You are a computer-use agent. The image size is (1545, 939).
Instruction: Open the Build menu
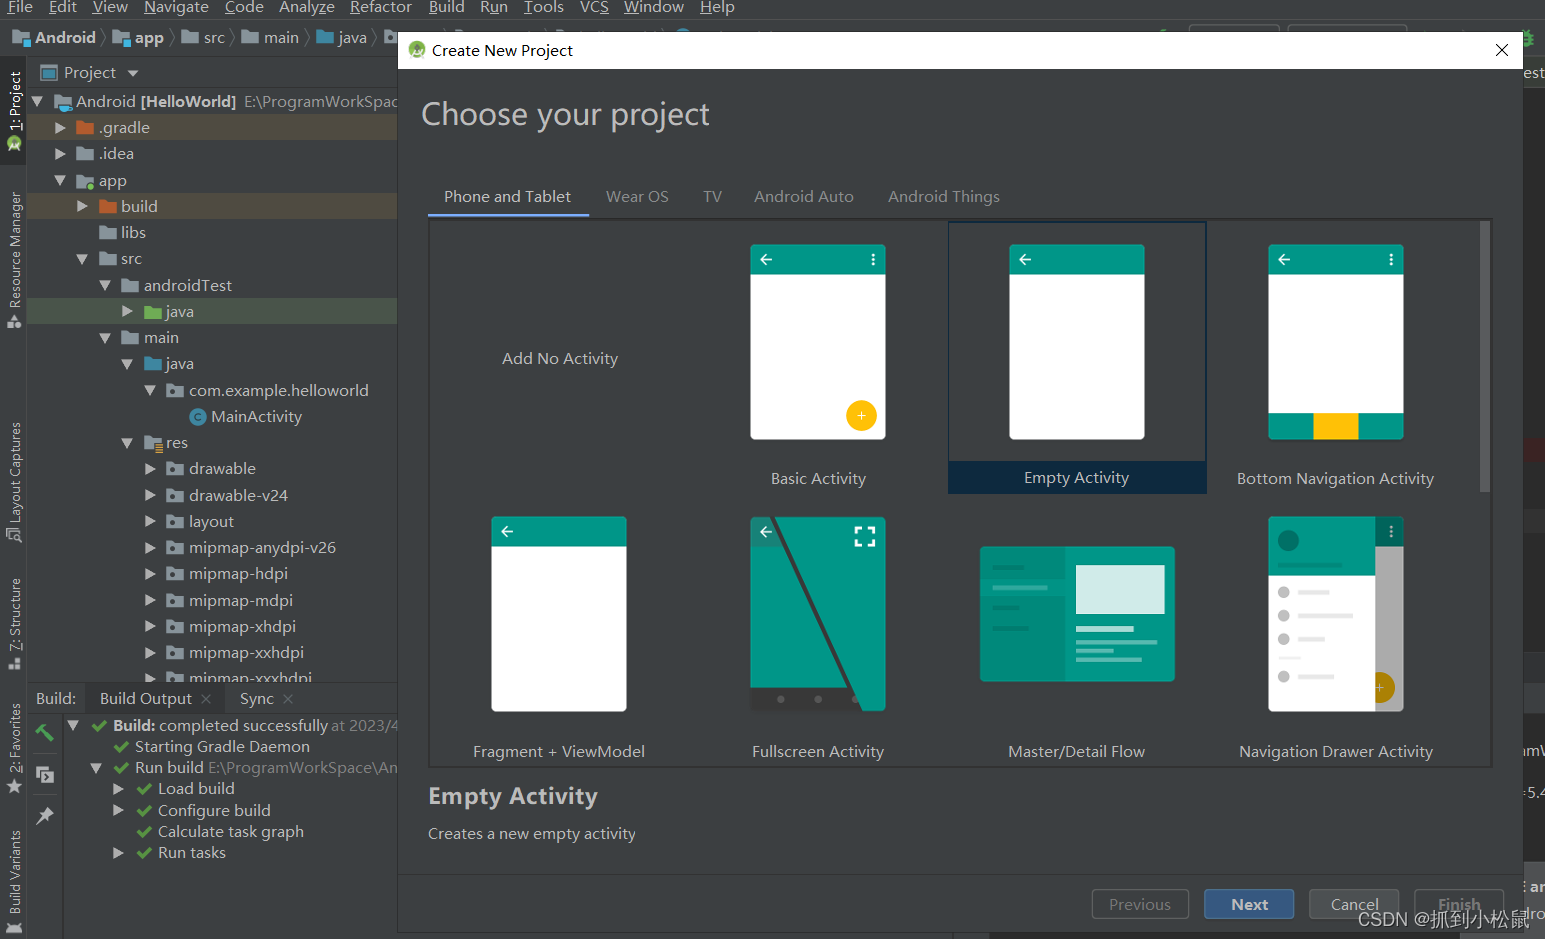point(446,8)
